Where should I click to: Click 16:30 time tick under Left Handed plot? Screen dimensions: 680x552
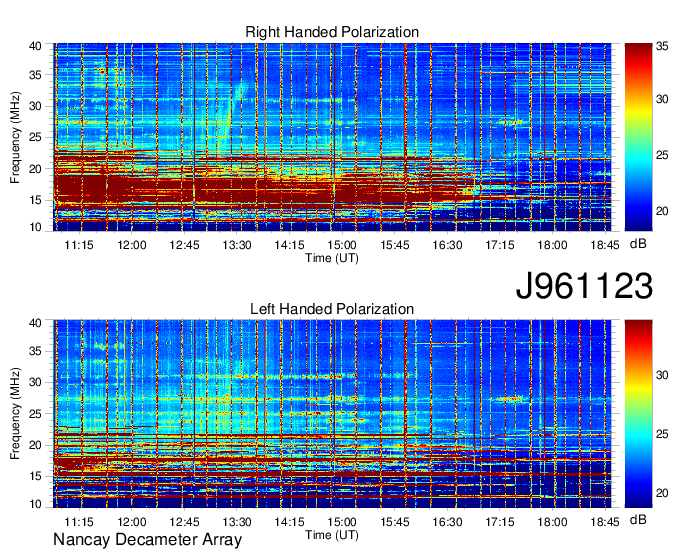(447, 522)
